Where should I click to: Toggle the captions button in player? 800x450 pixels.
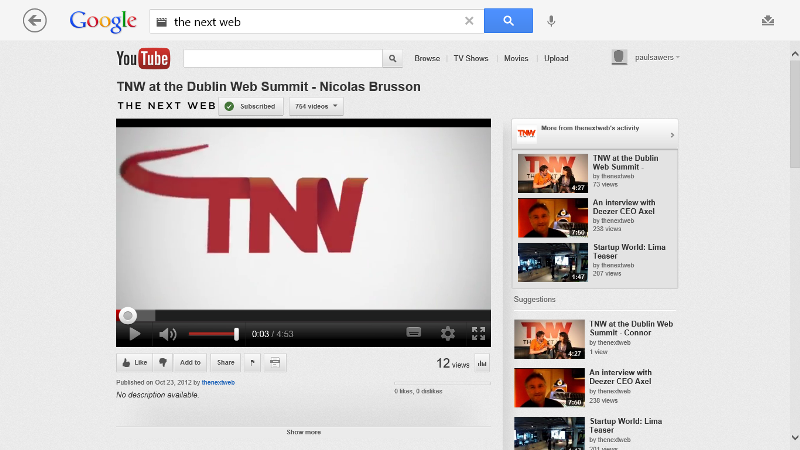click(414, 333)
